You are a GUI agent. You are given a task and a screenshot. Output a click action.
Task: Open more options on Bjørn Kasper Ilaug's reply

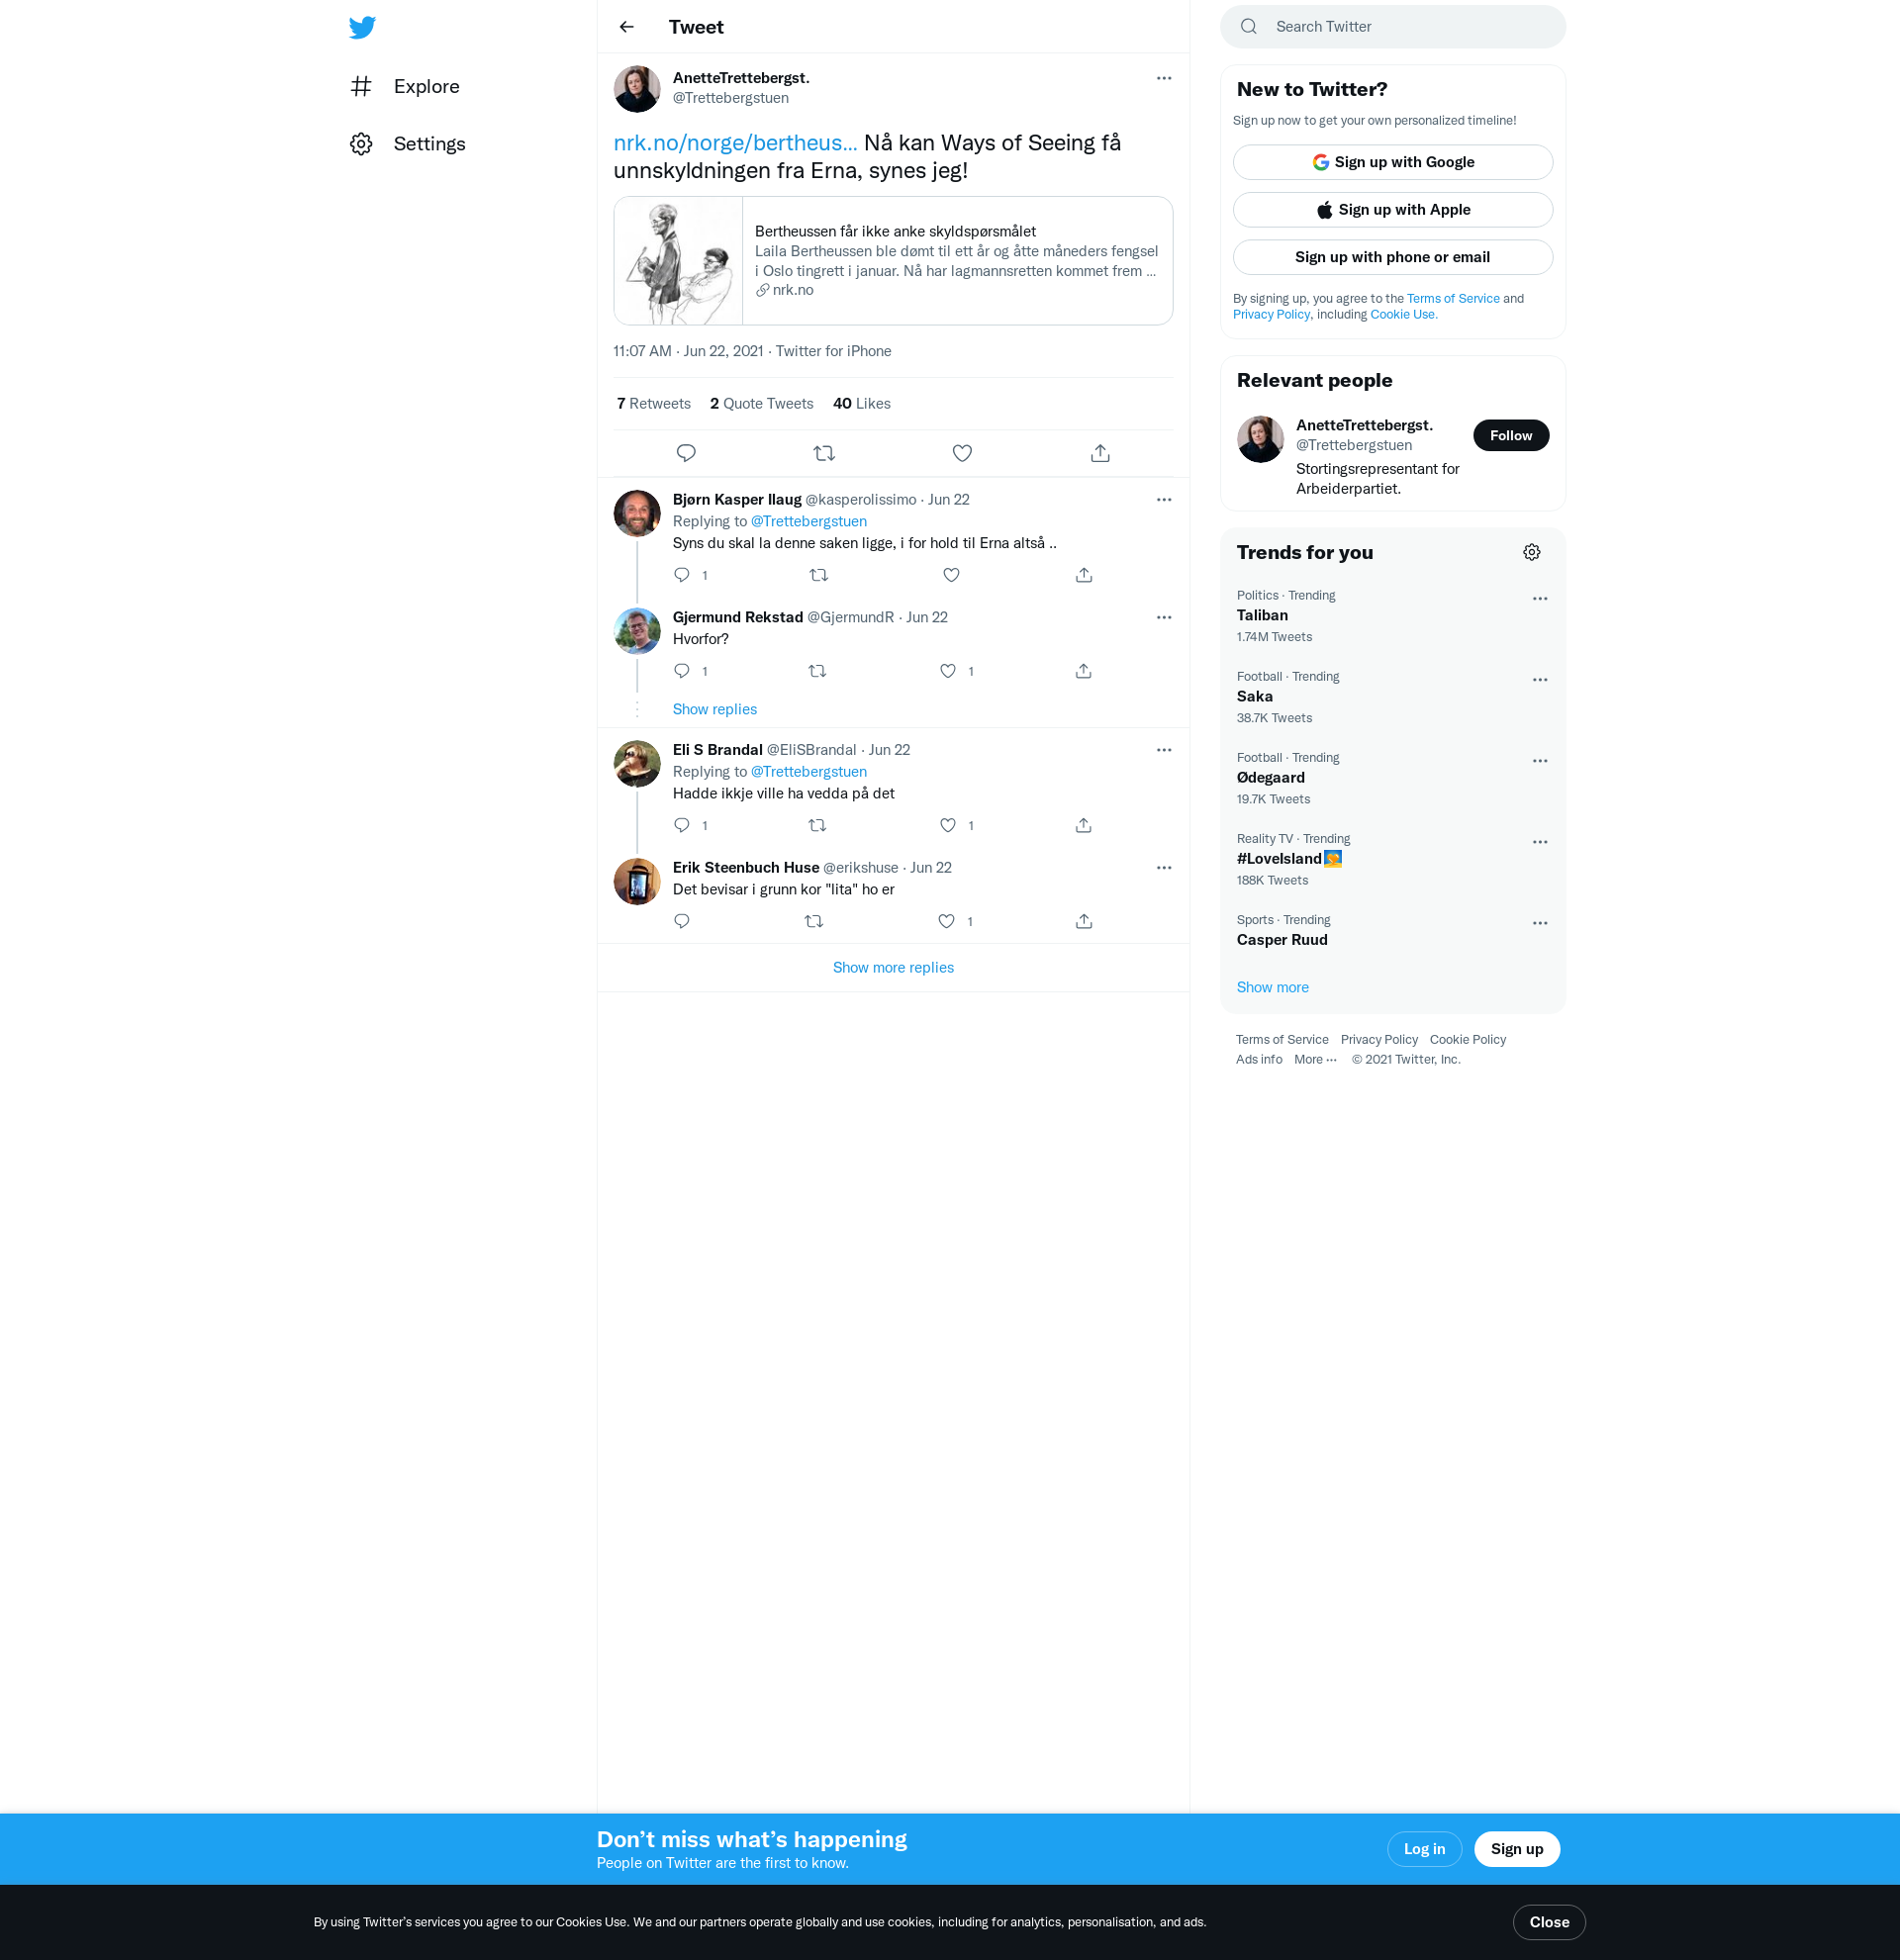[1164, 500]
